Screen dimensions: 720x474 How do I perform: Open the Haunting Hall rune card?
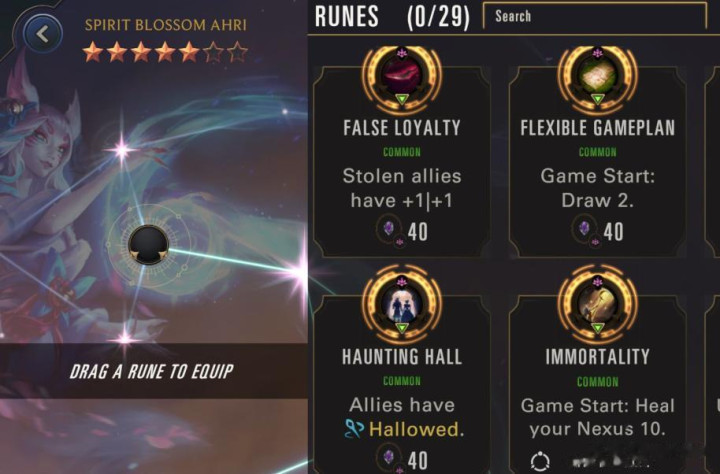[x=402, y=385]
